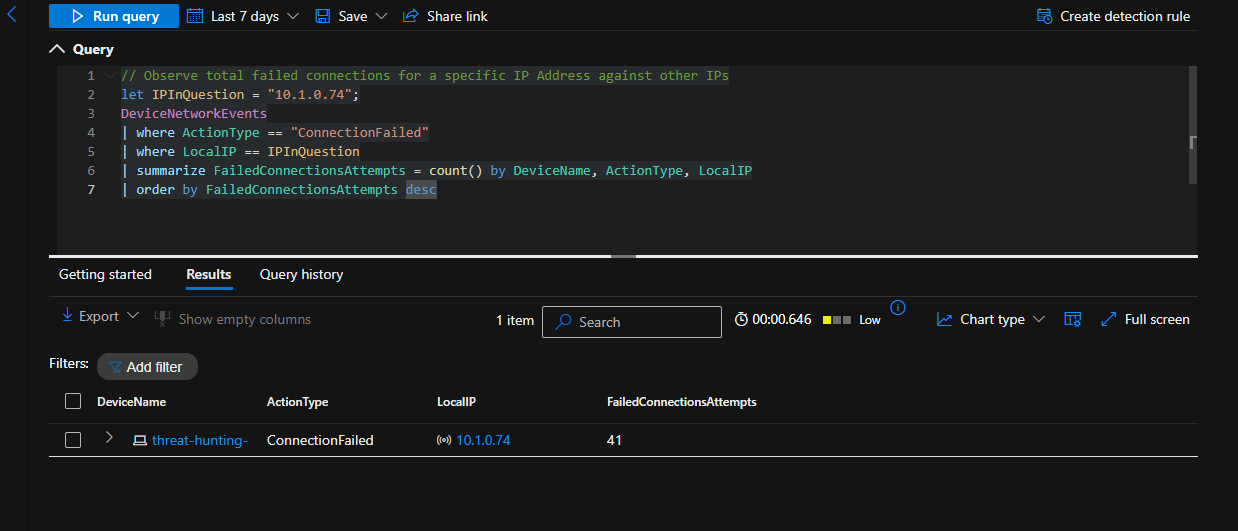Open the calendar time range icon
Image resolution: width=1238 pixels, height=531 pixels.
[194, 16]
